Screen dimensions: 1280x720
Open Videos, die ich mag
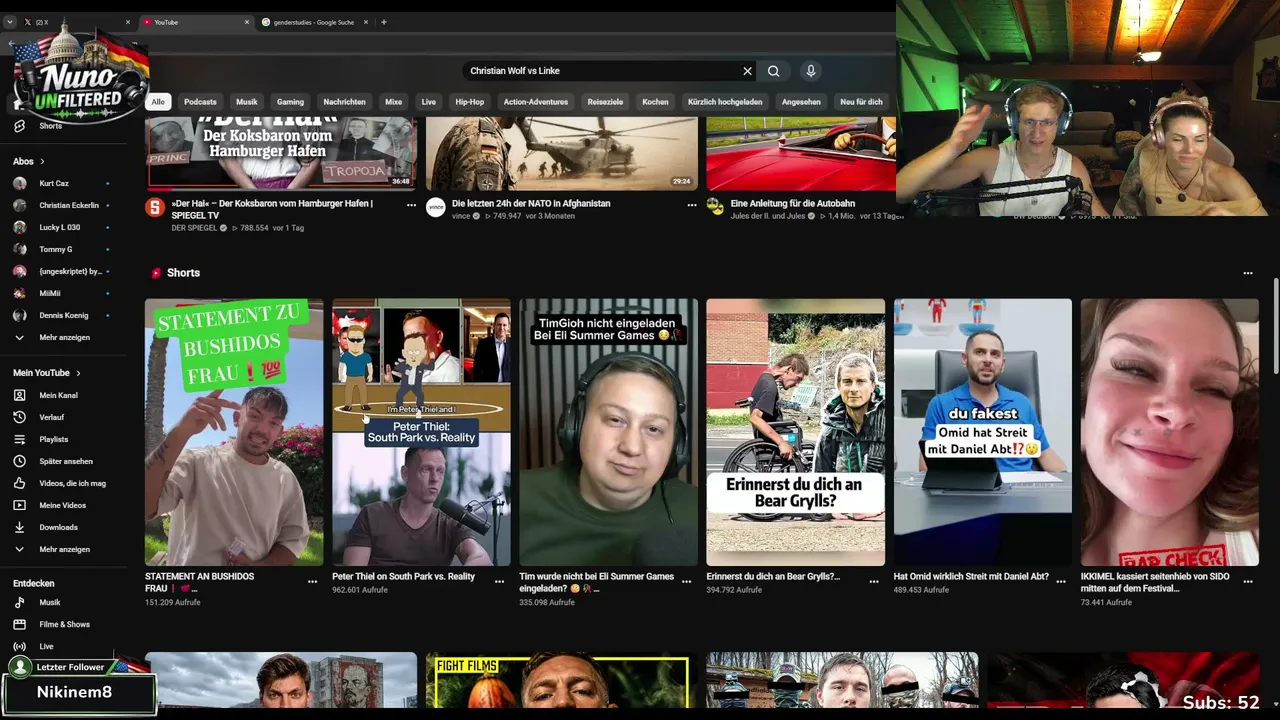60,483
